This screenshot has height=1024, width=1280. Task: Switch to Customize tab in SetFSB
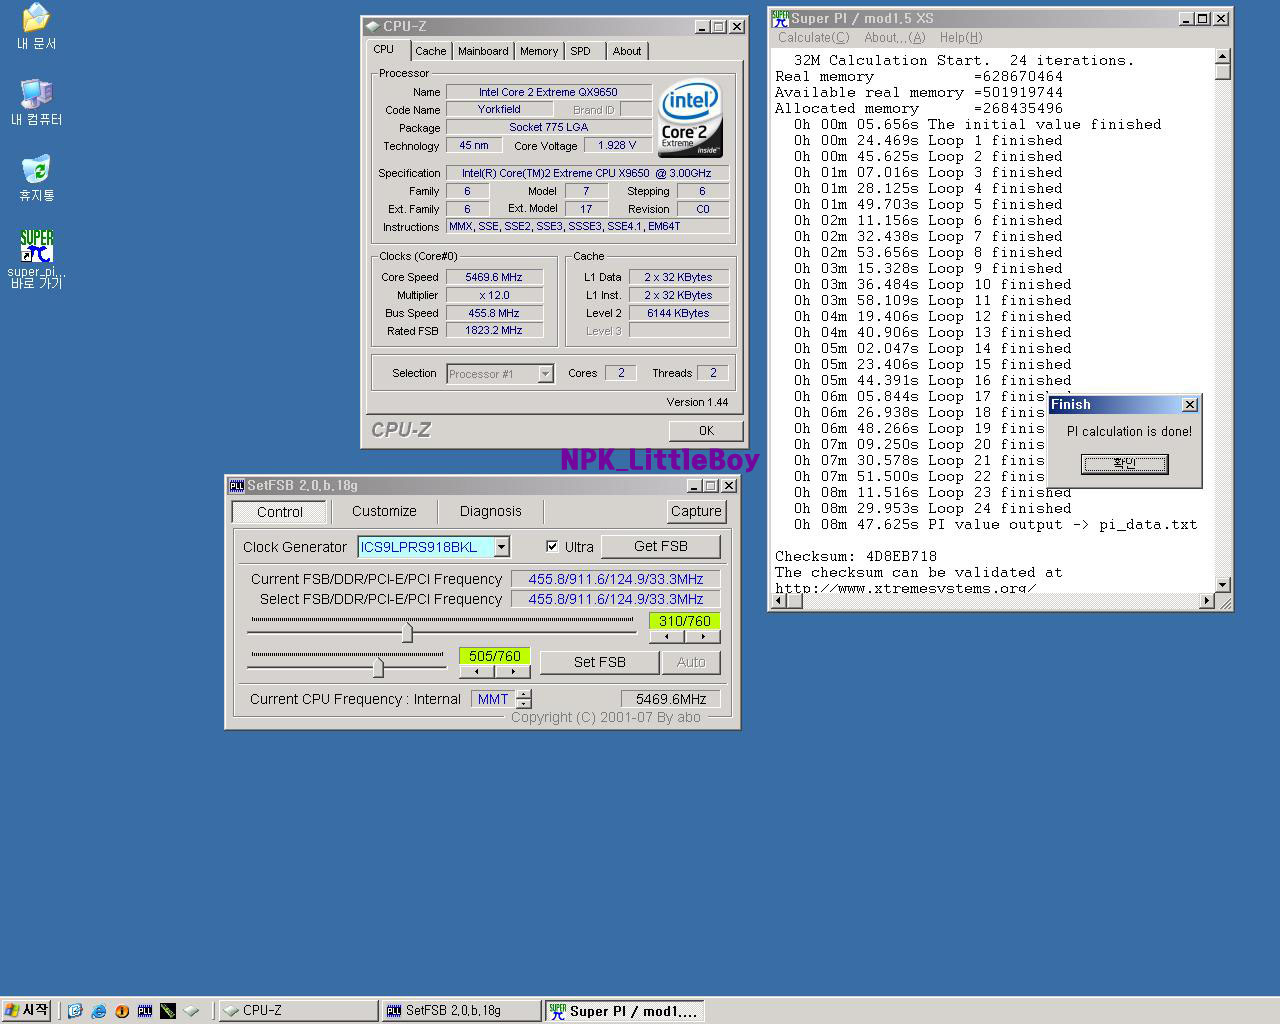(384, 511)
